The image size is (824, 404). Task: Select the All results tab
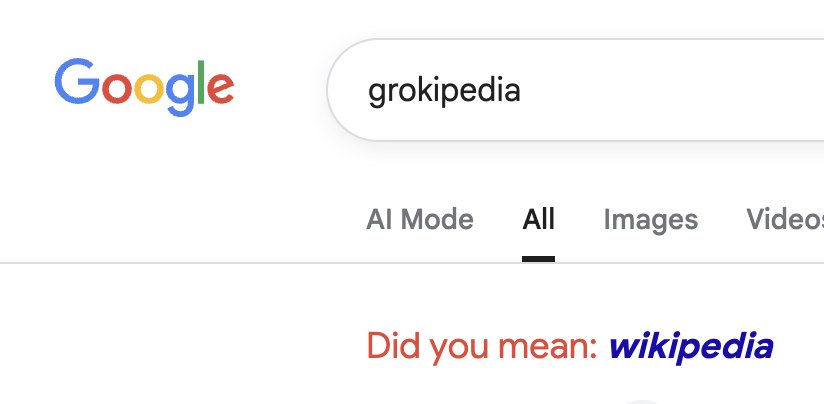pos(538,219)
